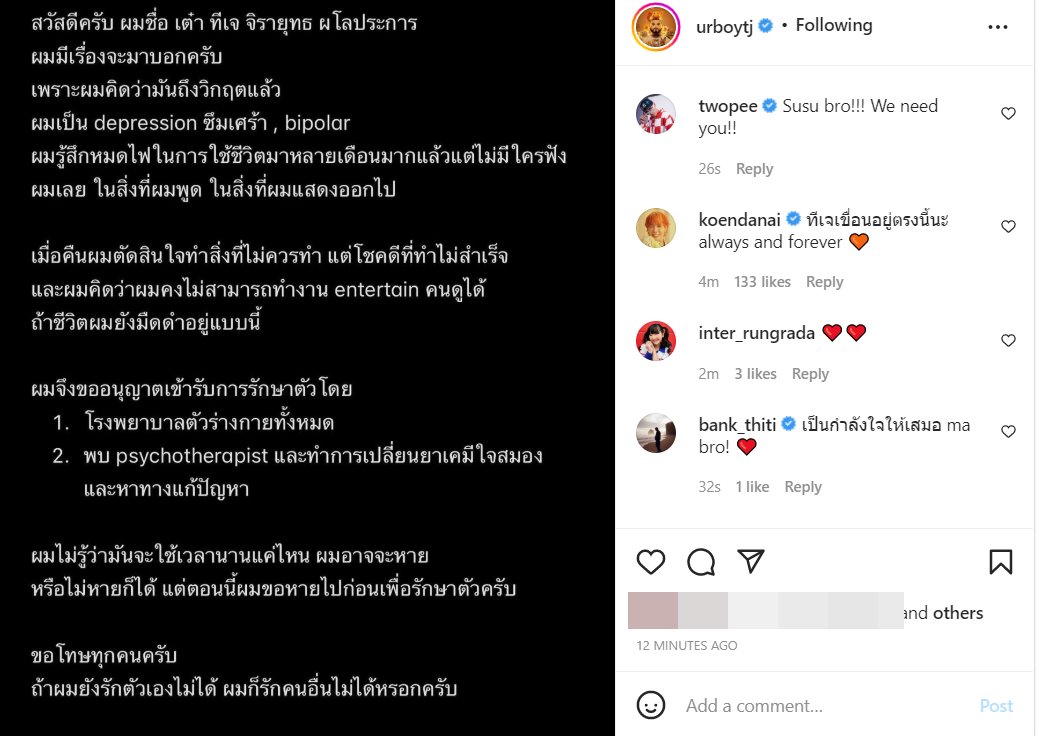Open the three-dot more options menu
This screenshot has width=1037, height=736.
coord(997,27)
